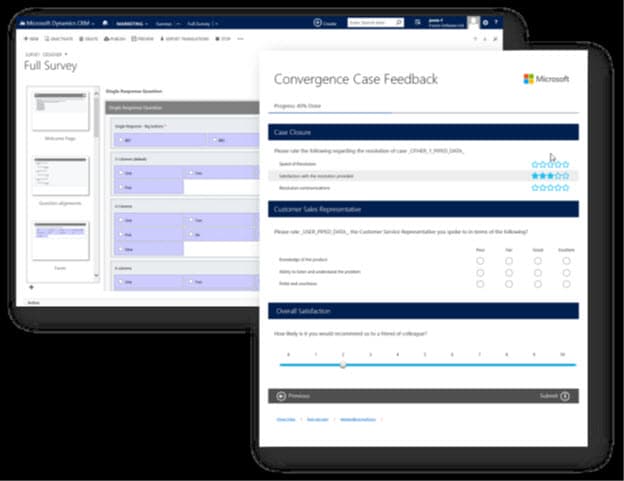Viewport: 624px width, 481px height.
Task: Set recommendation slider to 7
Action: pyautogui.click(x=479, y=365)
